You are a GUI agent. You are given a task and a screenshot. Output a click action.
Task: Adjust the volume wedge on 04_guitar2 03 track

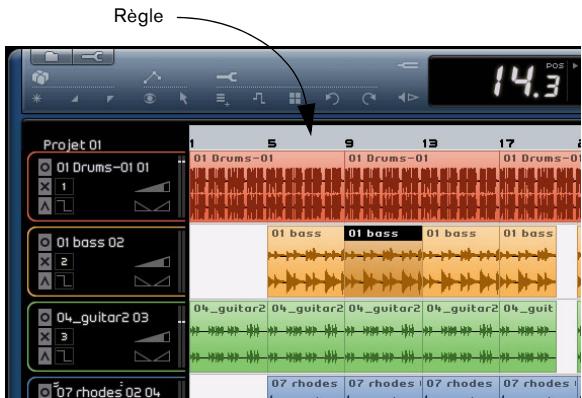152,337
